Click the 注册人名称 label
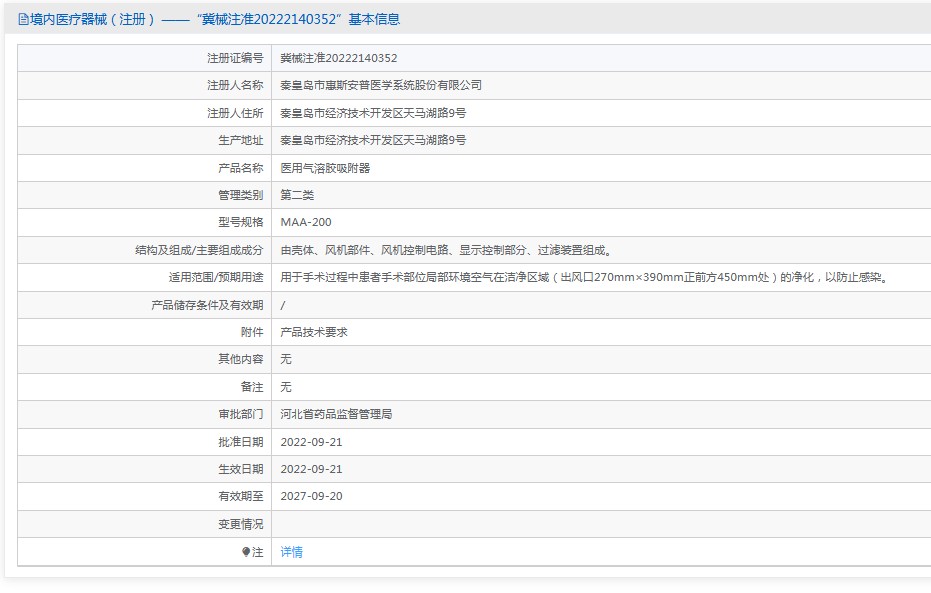Image resolution: width=931 pixels, height=593 pixels. [235, 85]
